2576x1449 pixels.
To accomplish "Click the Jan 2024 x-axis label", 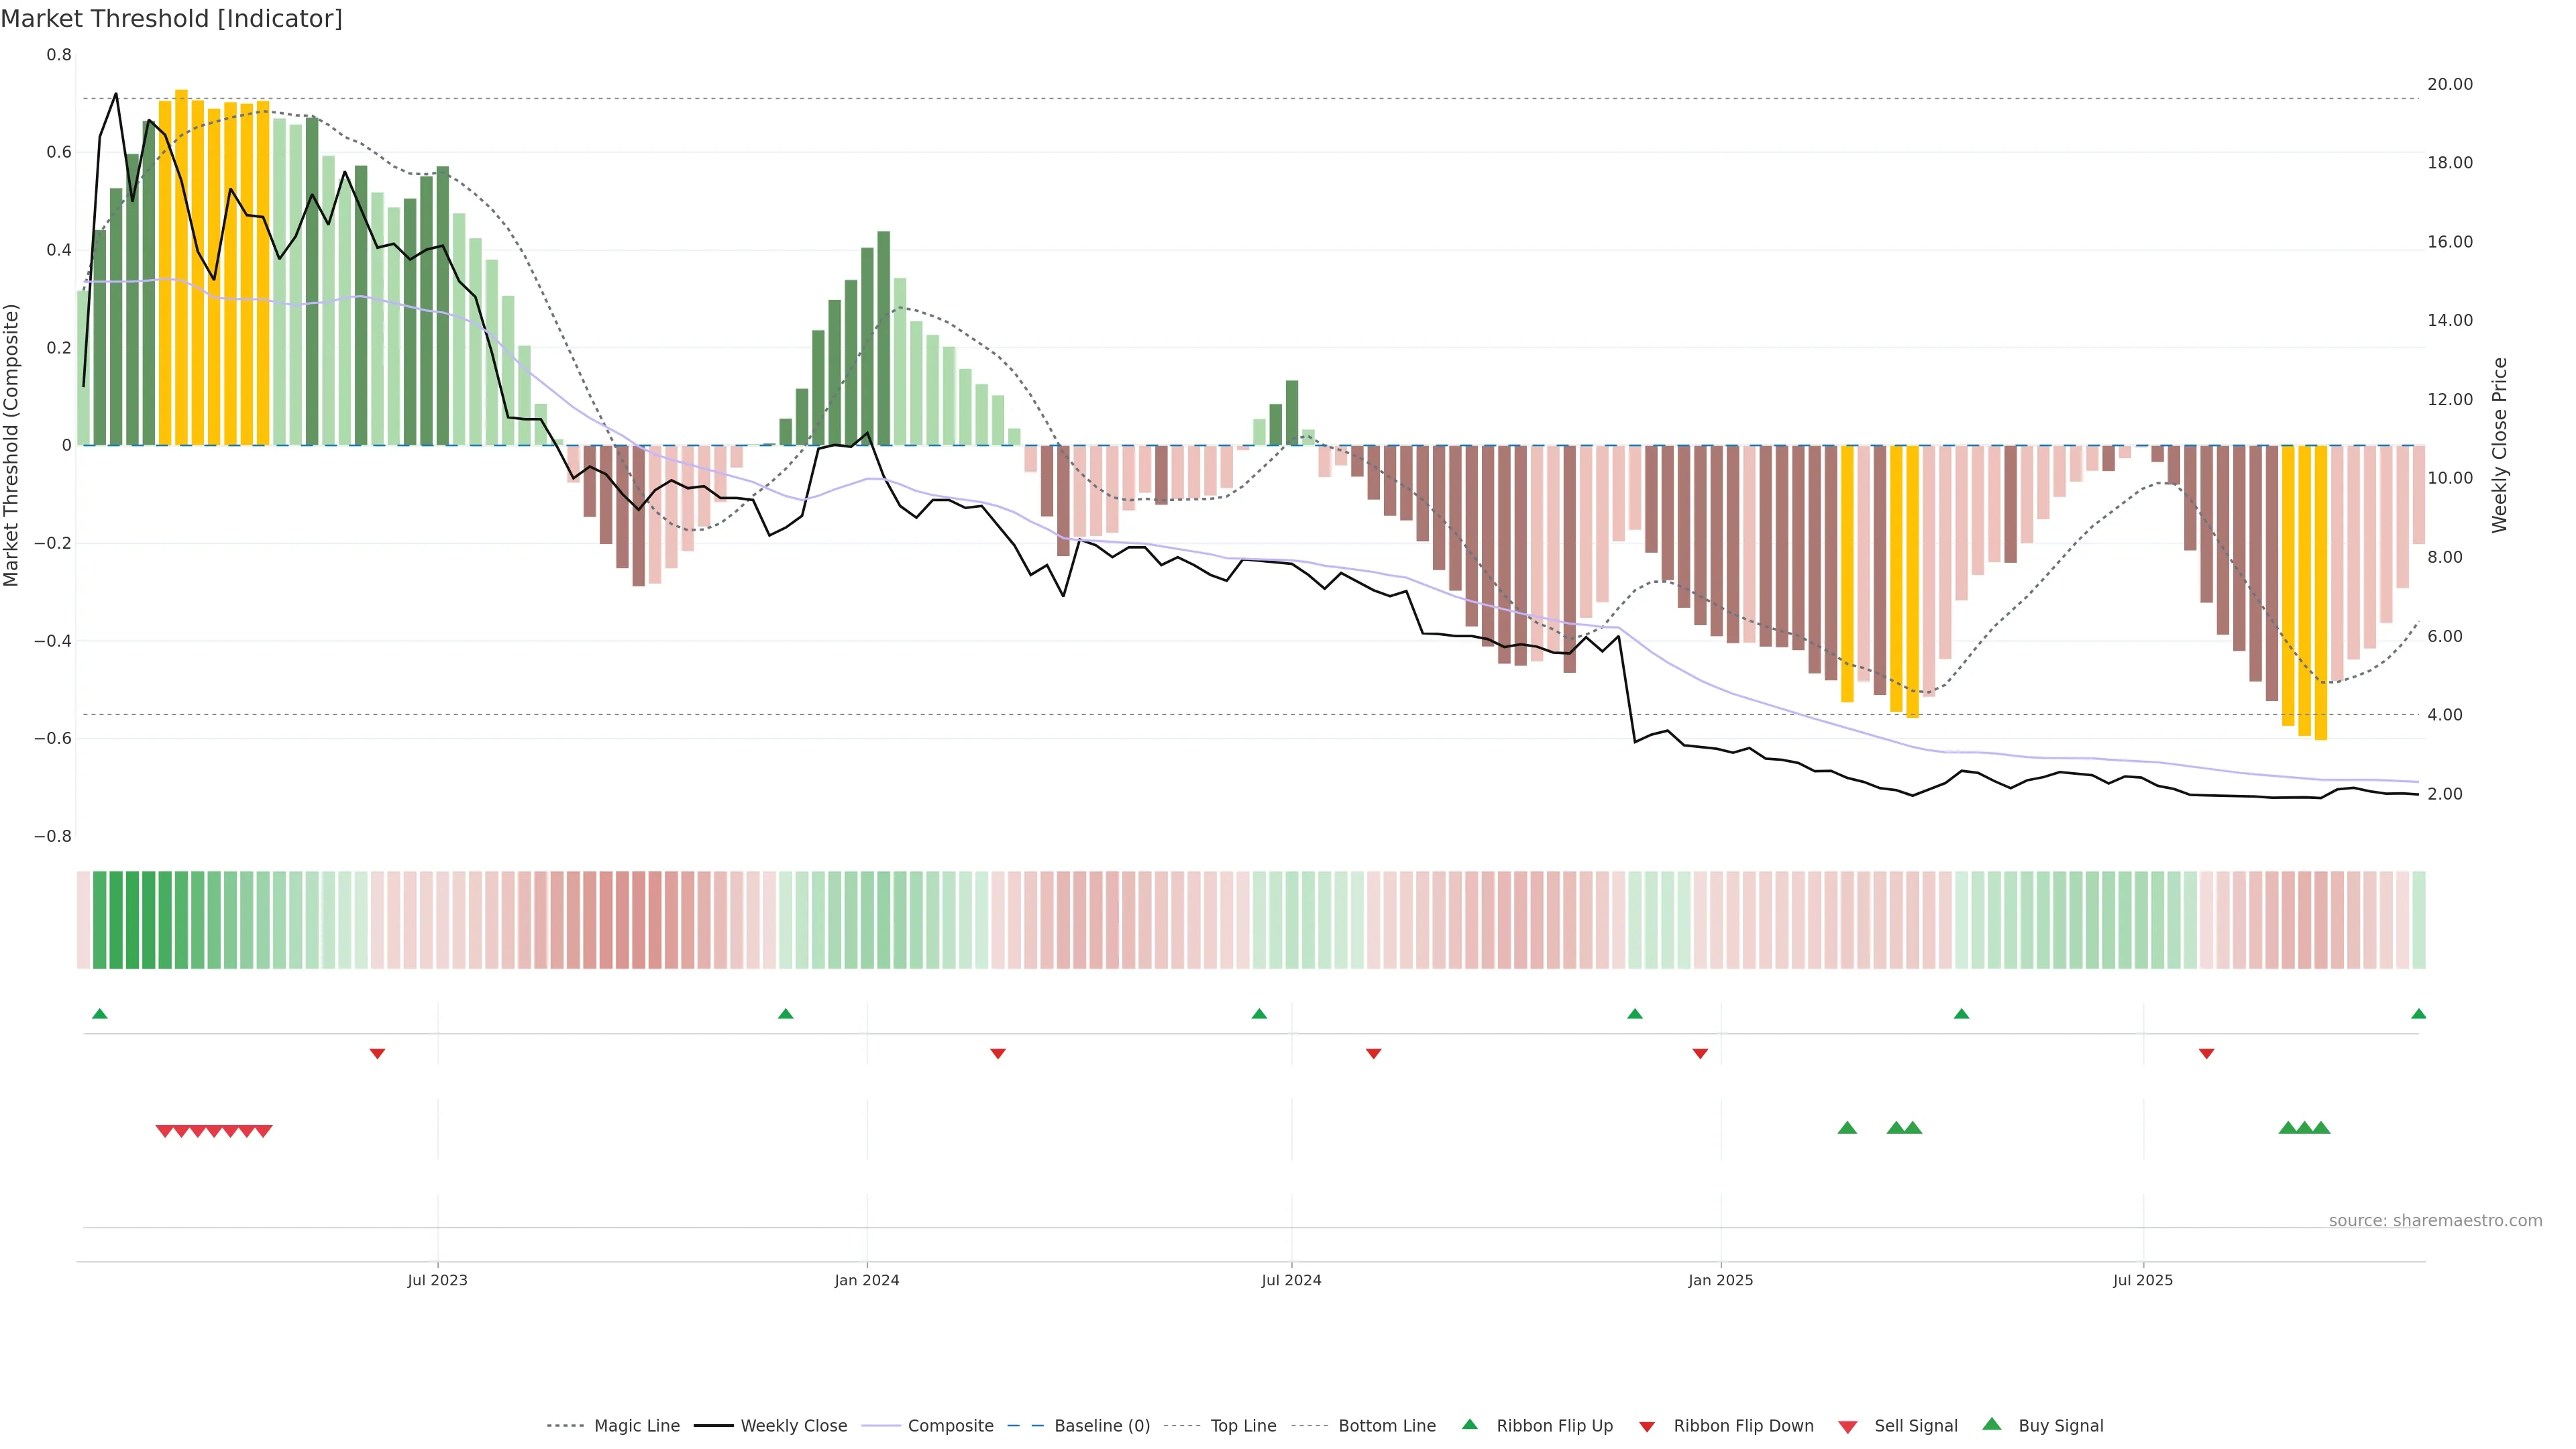I will point(867,1280).
